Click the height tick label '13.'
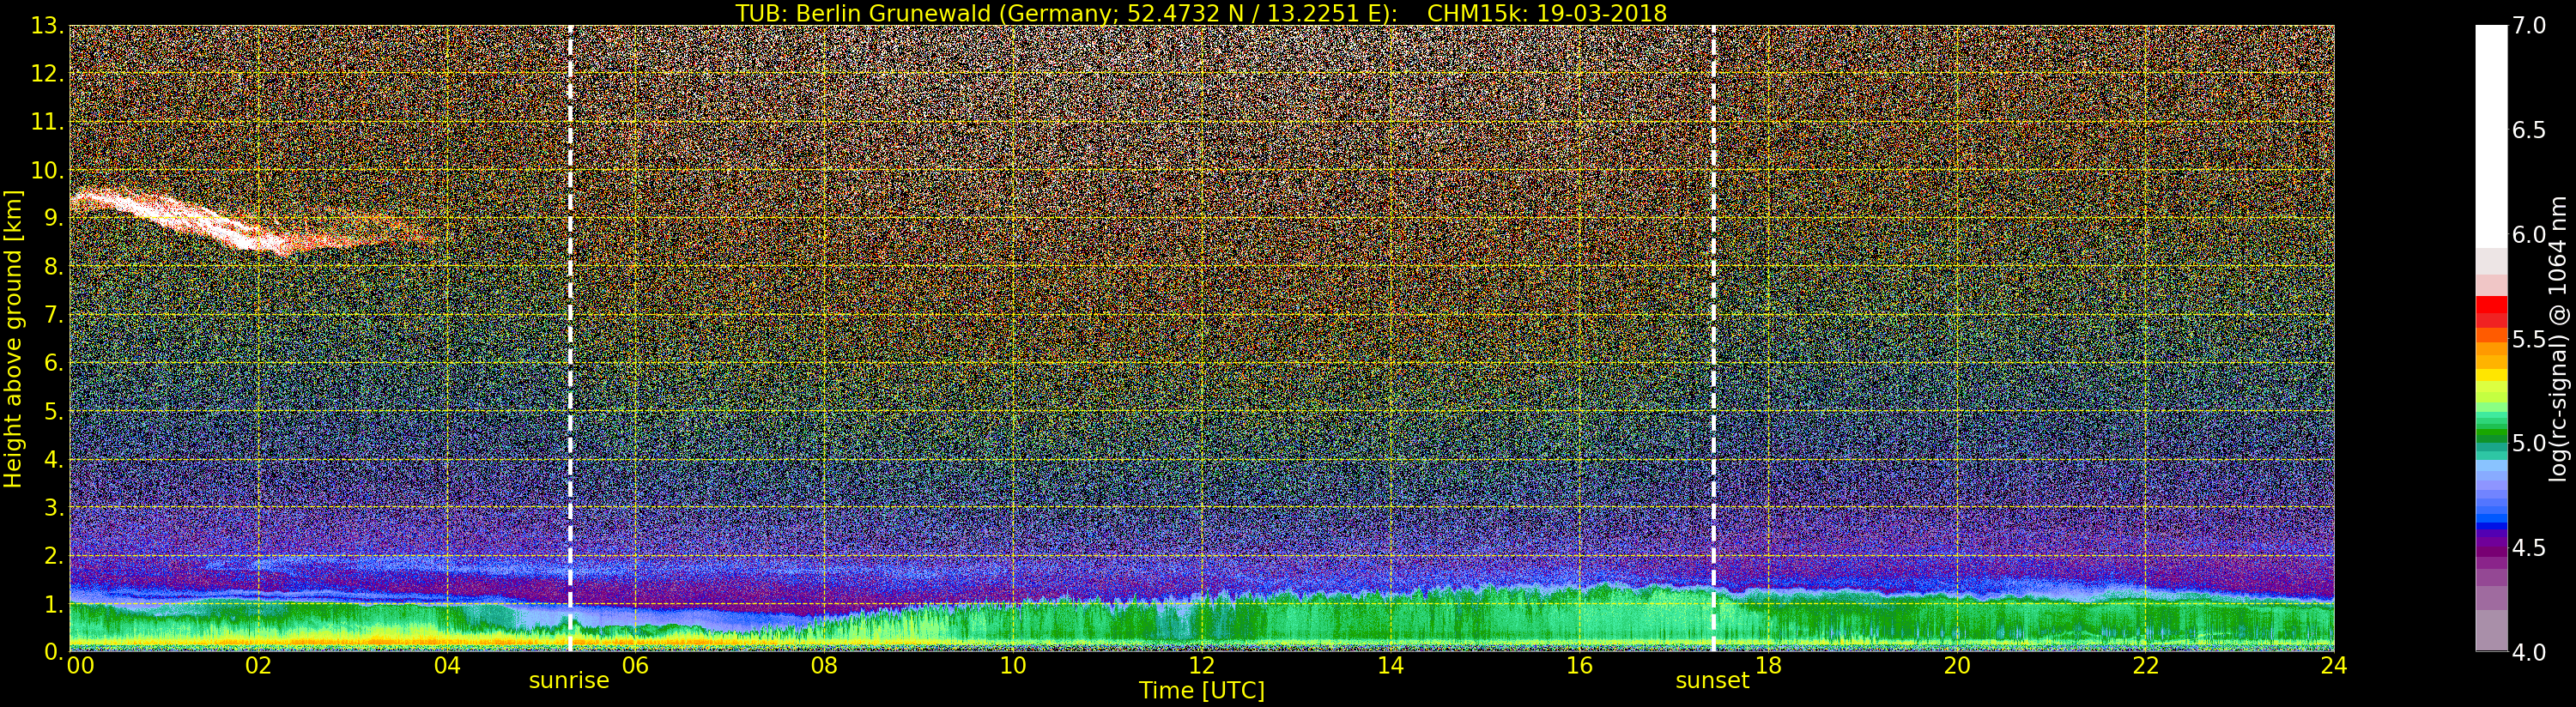 pyautogui.click(x=48, y=26)
